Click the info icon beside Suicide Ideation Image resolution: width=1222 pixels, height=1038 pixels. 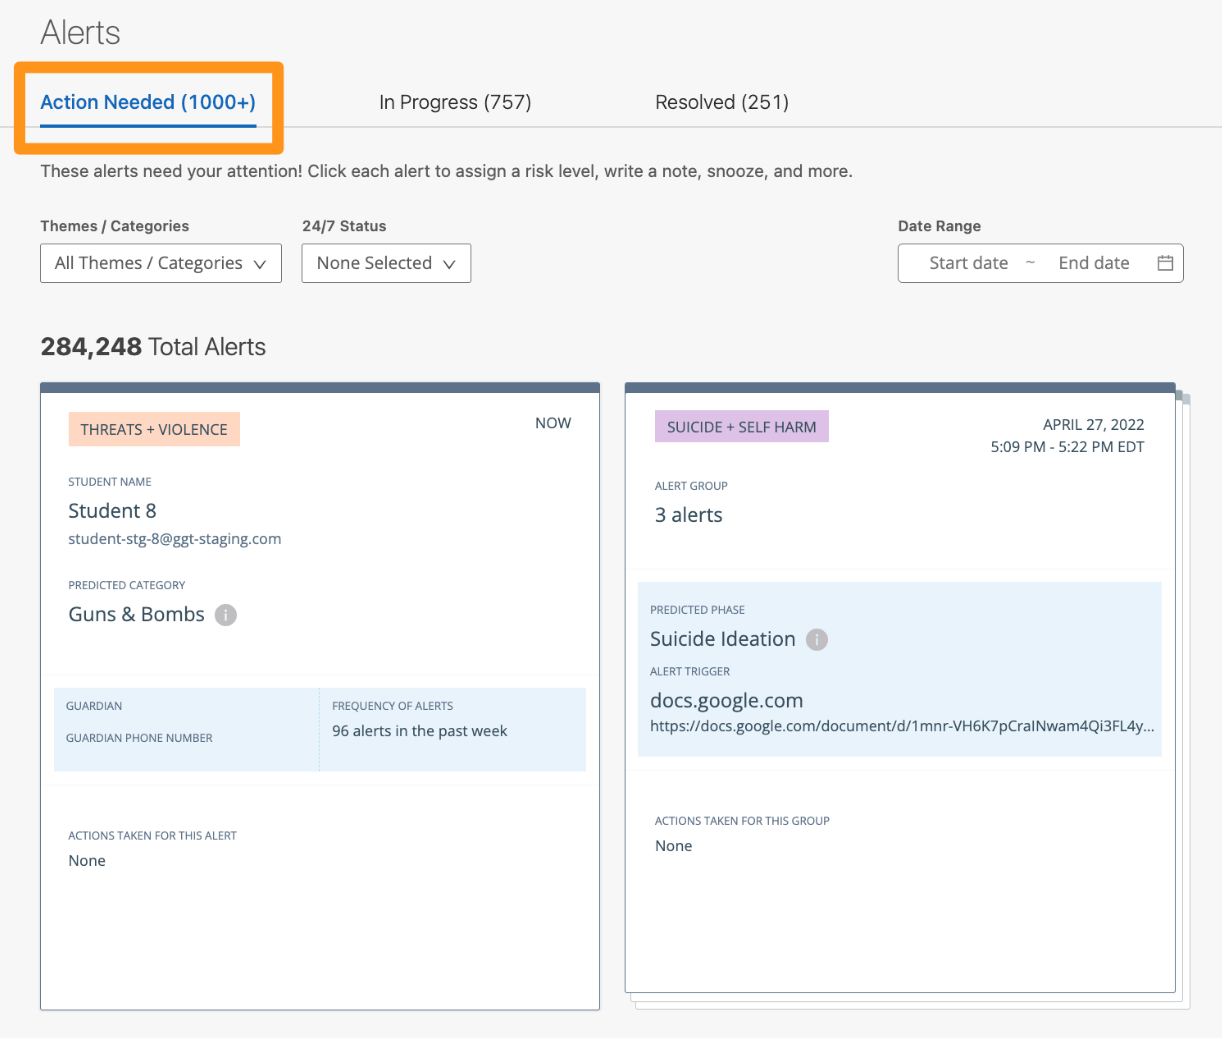817,640
